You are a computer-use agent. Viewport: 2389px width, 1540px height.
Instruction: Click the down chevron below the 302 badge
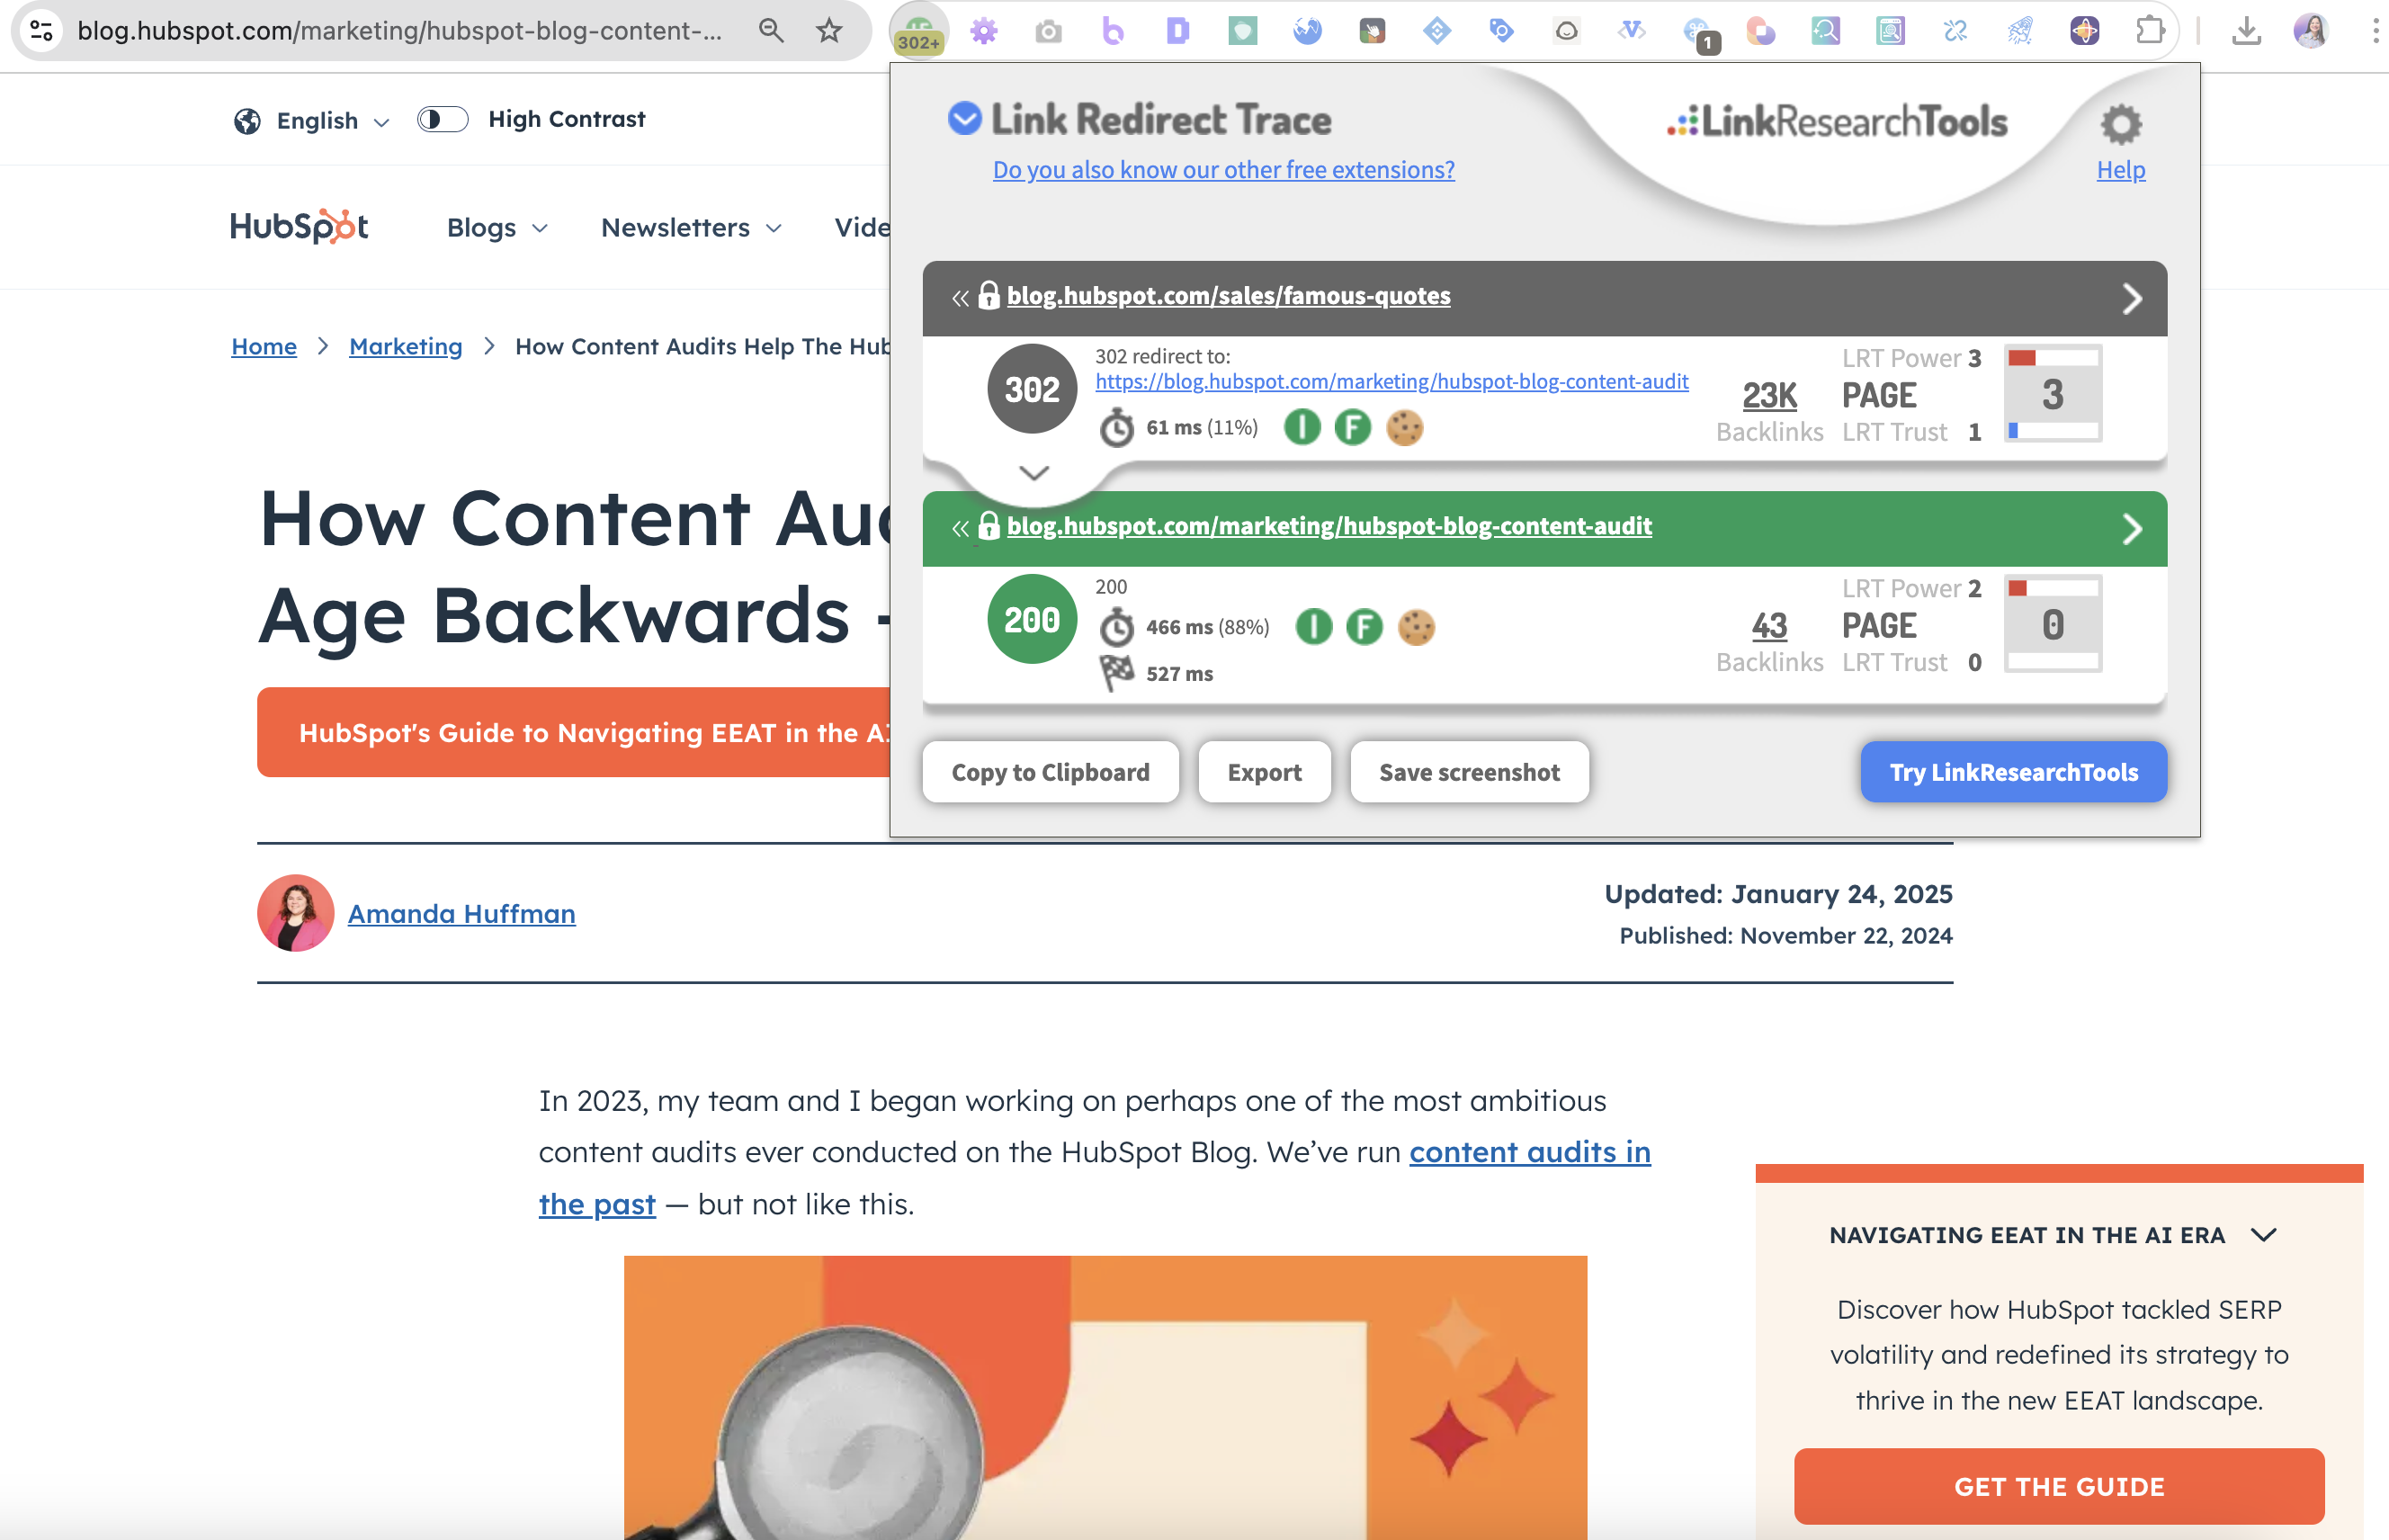[1034, 473]
